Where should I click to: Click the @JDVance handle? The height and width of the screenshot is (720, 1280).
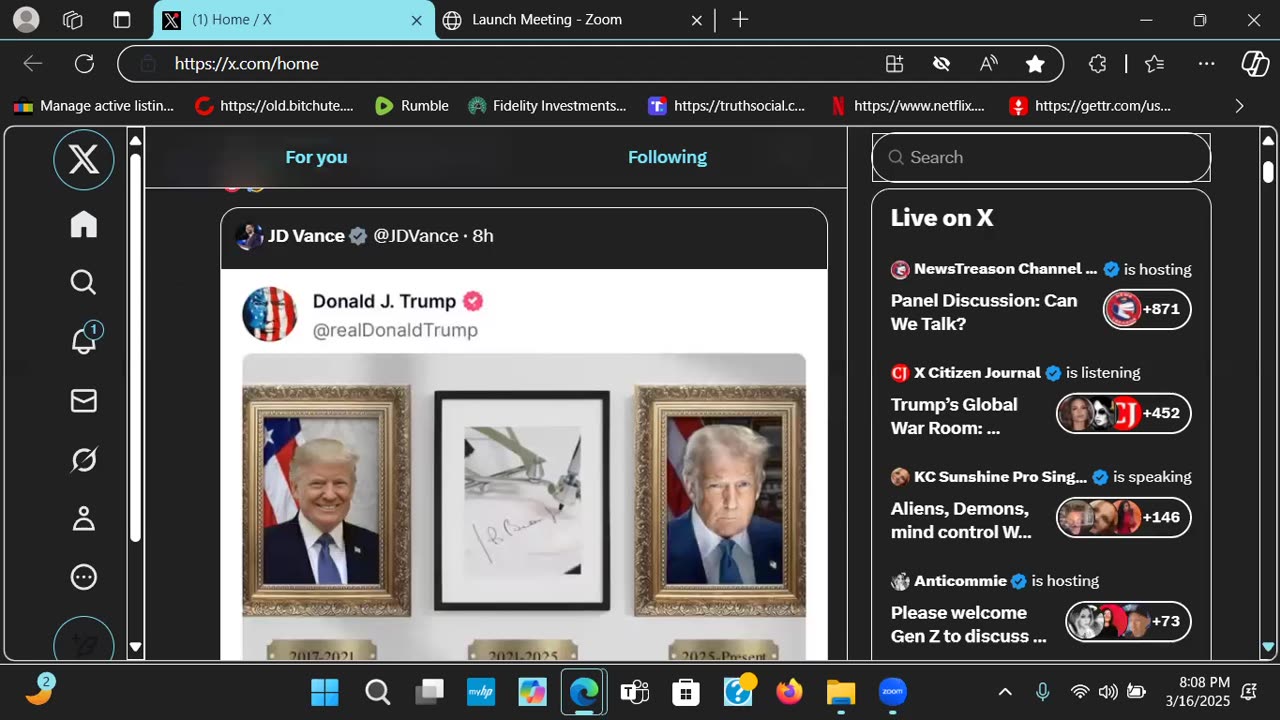tap(415, 236)
